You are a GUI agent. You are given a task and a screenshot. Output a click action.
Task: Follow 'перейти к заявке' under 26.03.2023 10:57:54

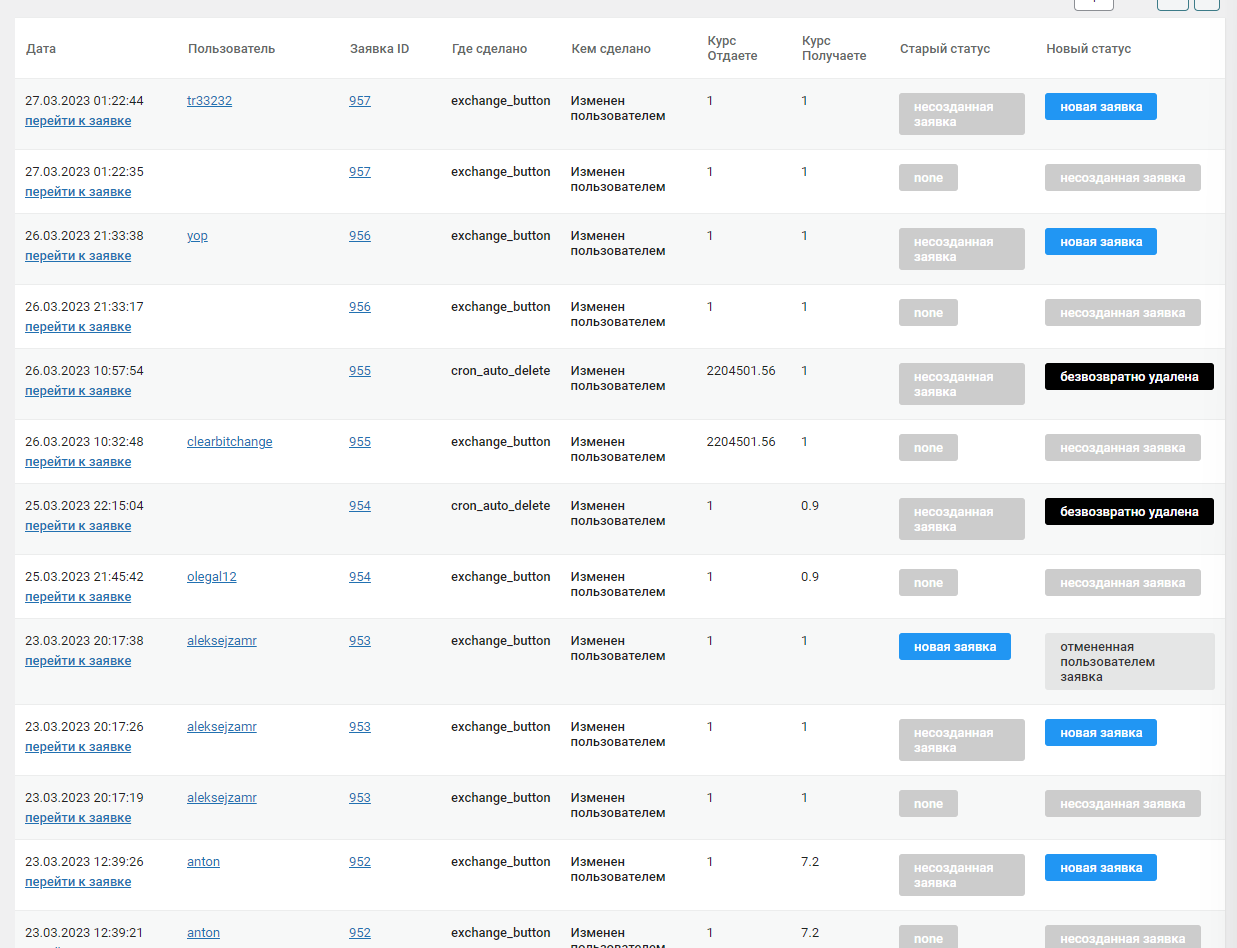tap(78, 391)
